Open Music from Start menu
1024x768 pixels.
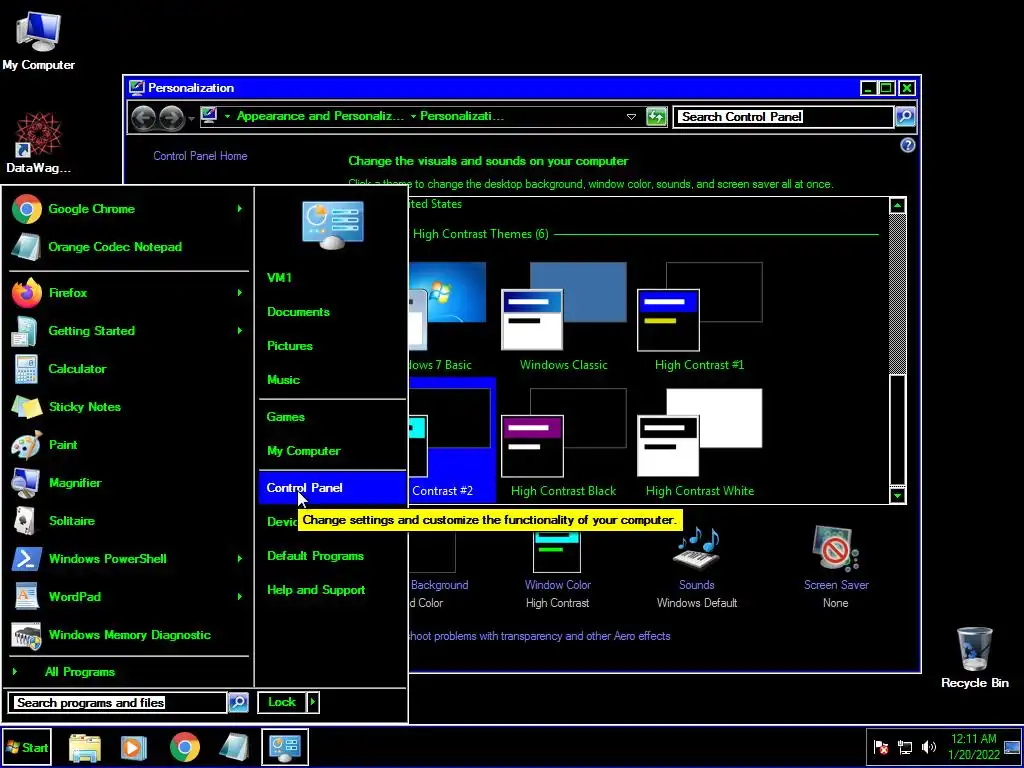283,379
